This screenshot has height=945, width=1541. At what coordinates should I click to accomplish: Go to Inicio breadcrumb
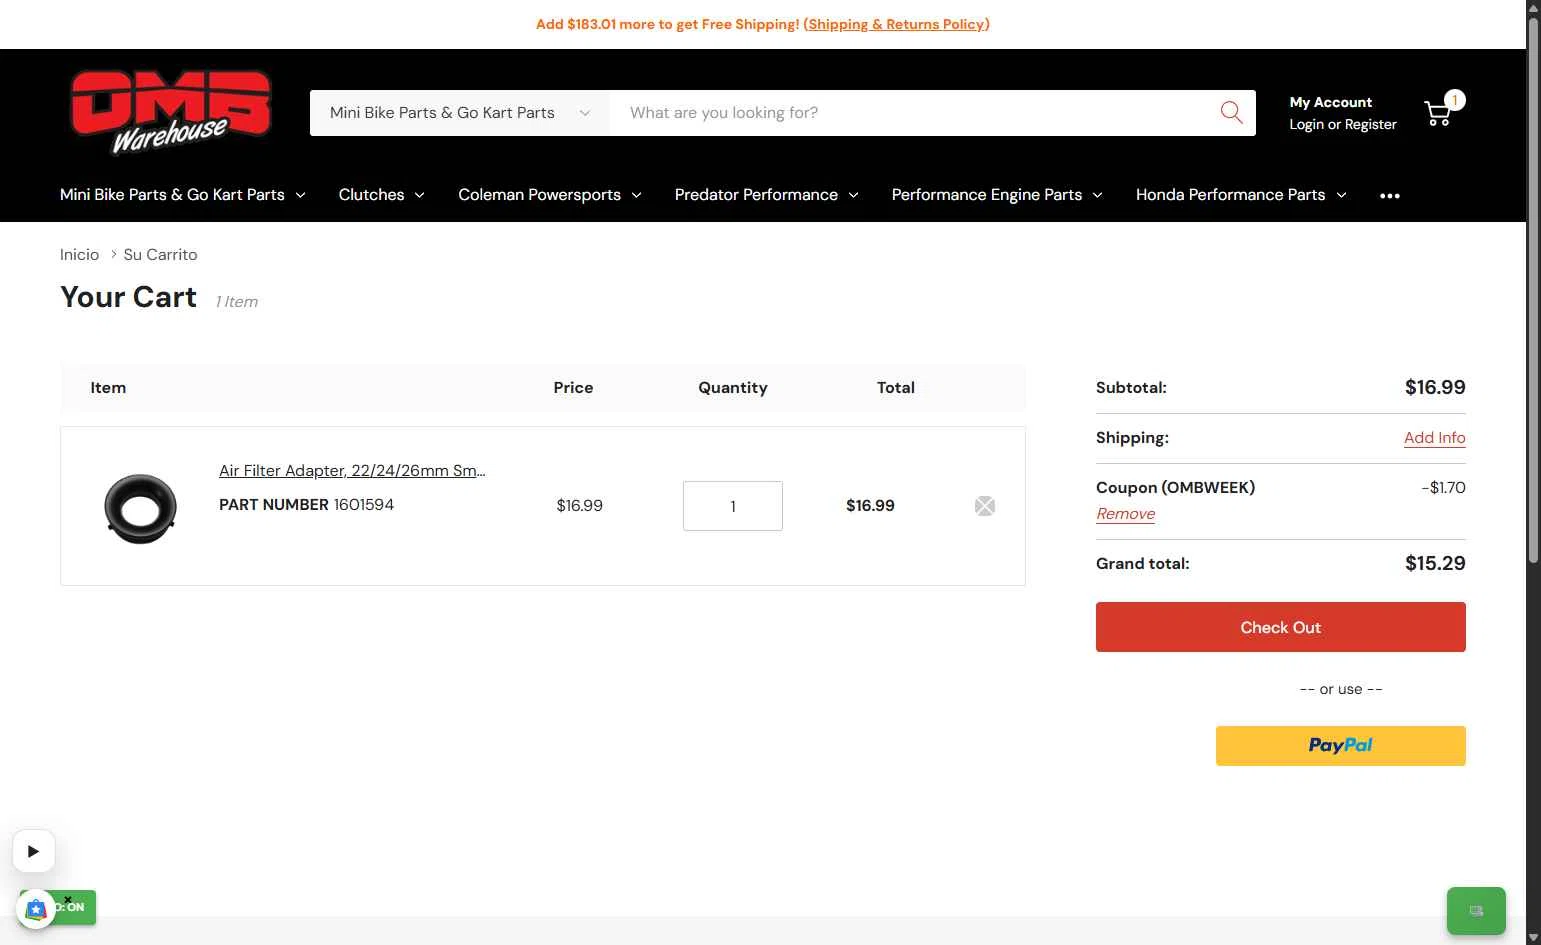point(79,255)
